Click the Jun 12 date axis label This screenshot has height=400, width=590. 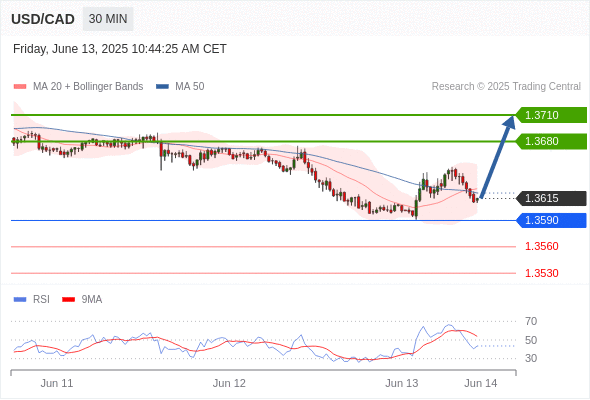[x=229, y=383]
